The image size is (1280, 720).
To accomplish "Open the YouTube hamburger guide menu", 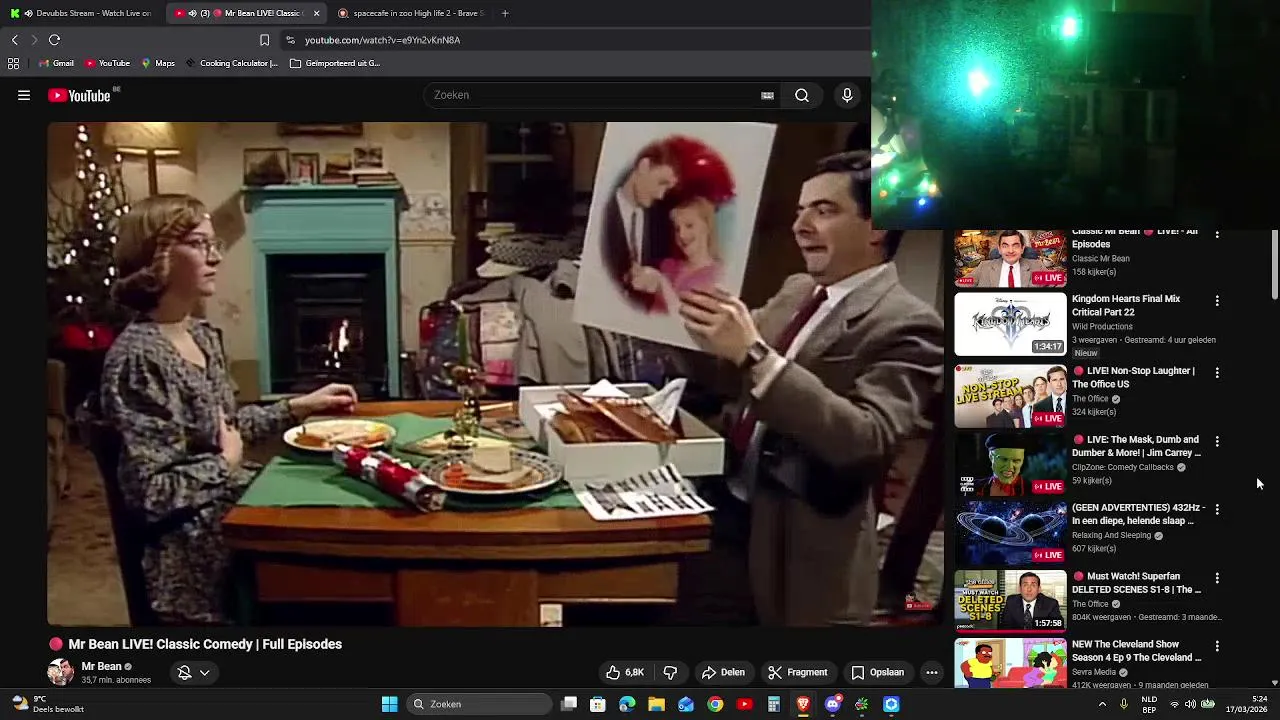I will (24, 95).
